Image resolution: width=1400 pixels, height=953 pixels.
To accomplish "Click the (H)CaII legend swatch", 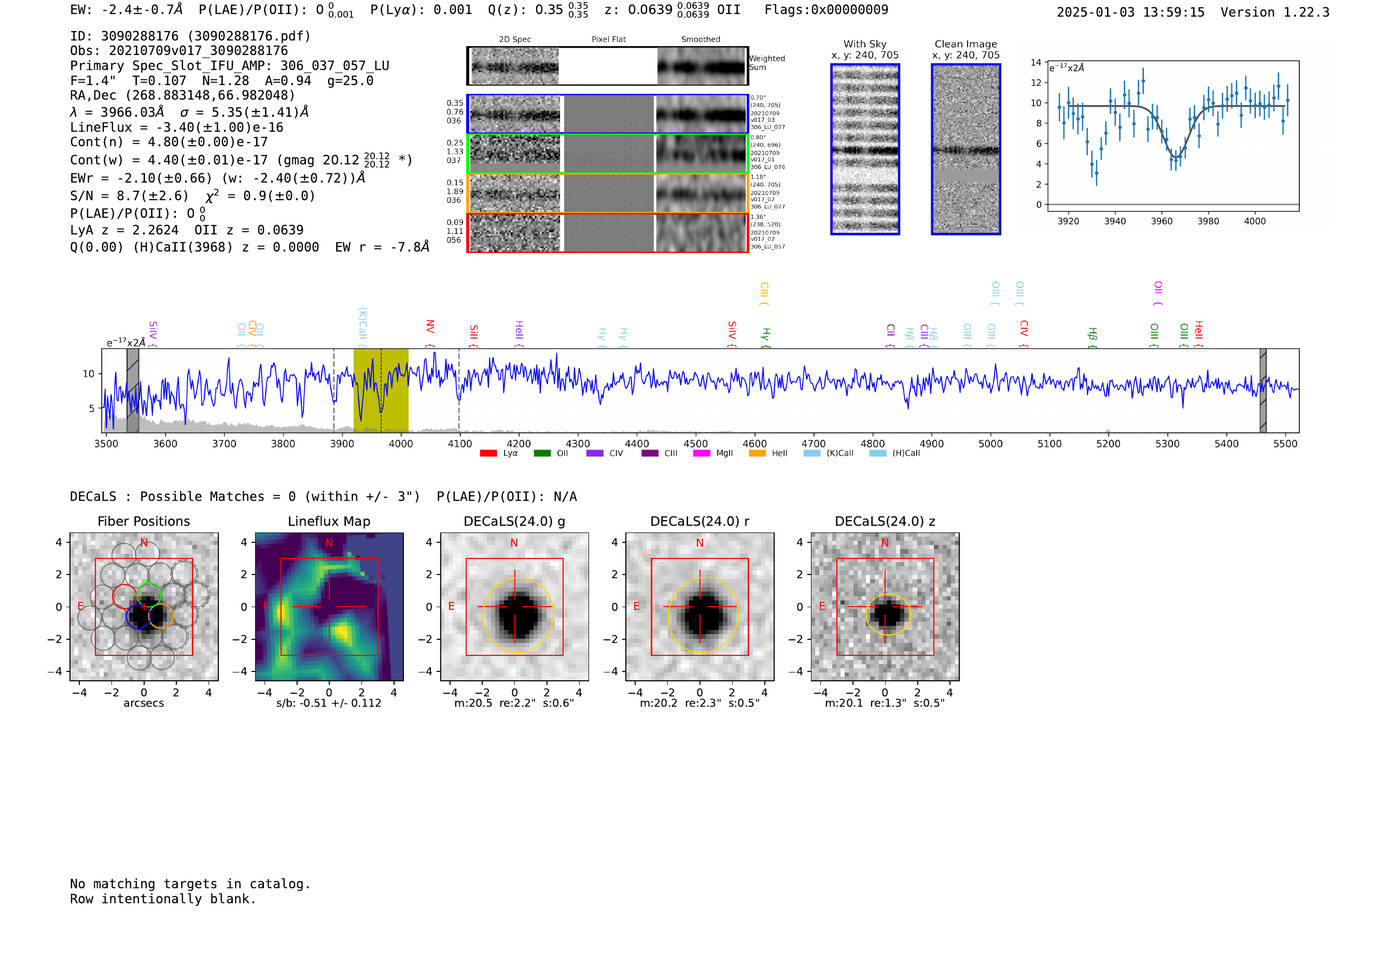I will tap(878, 453).
